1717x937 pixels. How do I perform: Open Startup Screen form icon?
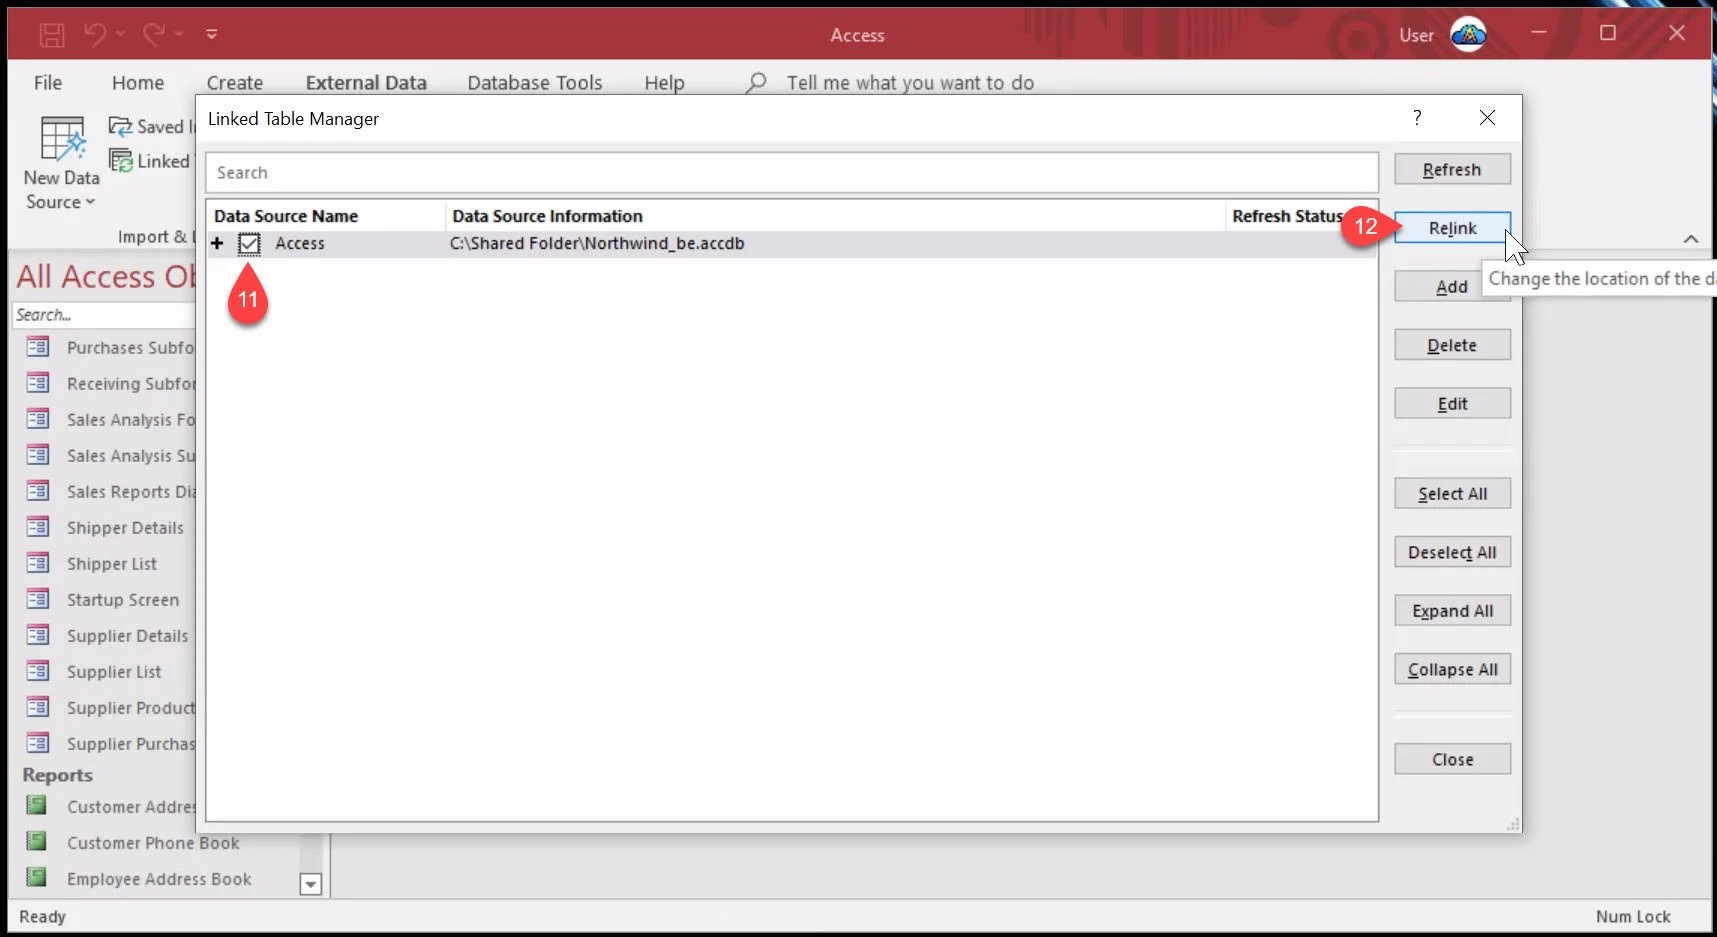[x=38, y=599]
